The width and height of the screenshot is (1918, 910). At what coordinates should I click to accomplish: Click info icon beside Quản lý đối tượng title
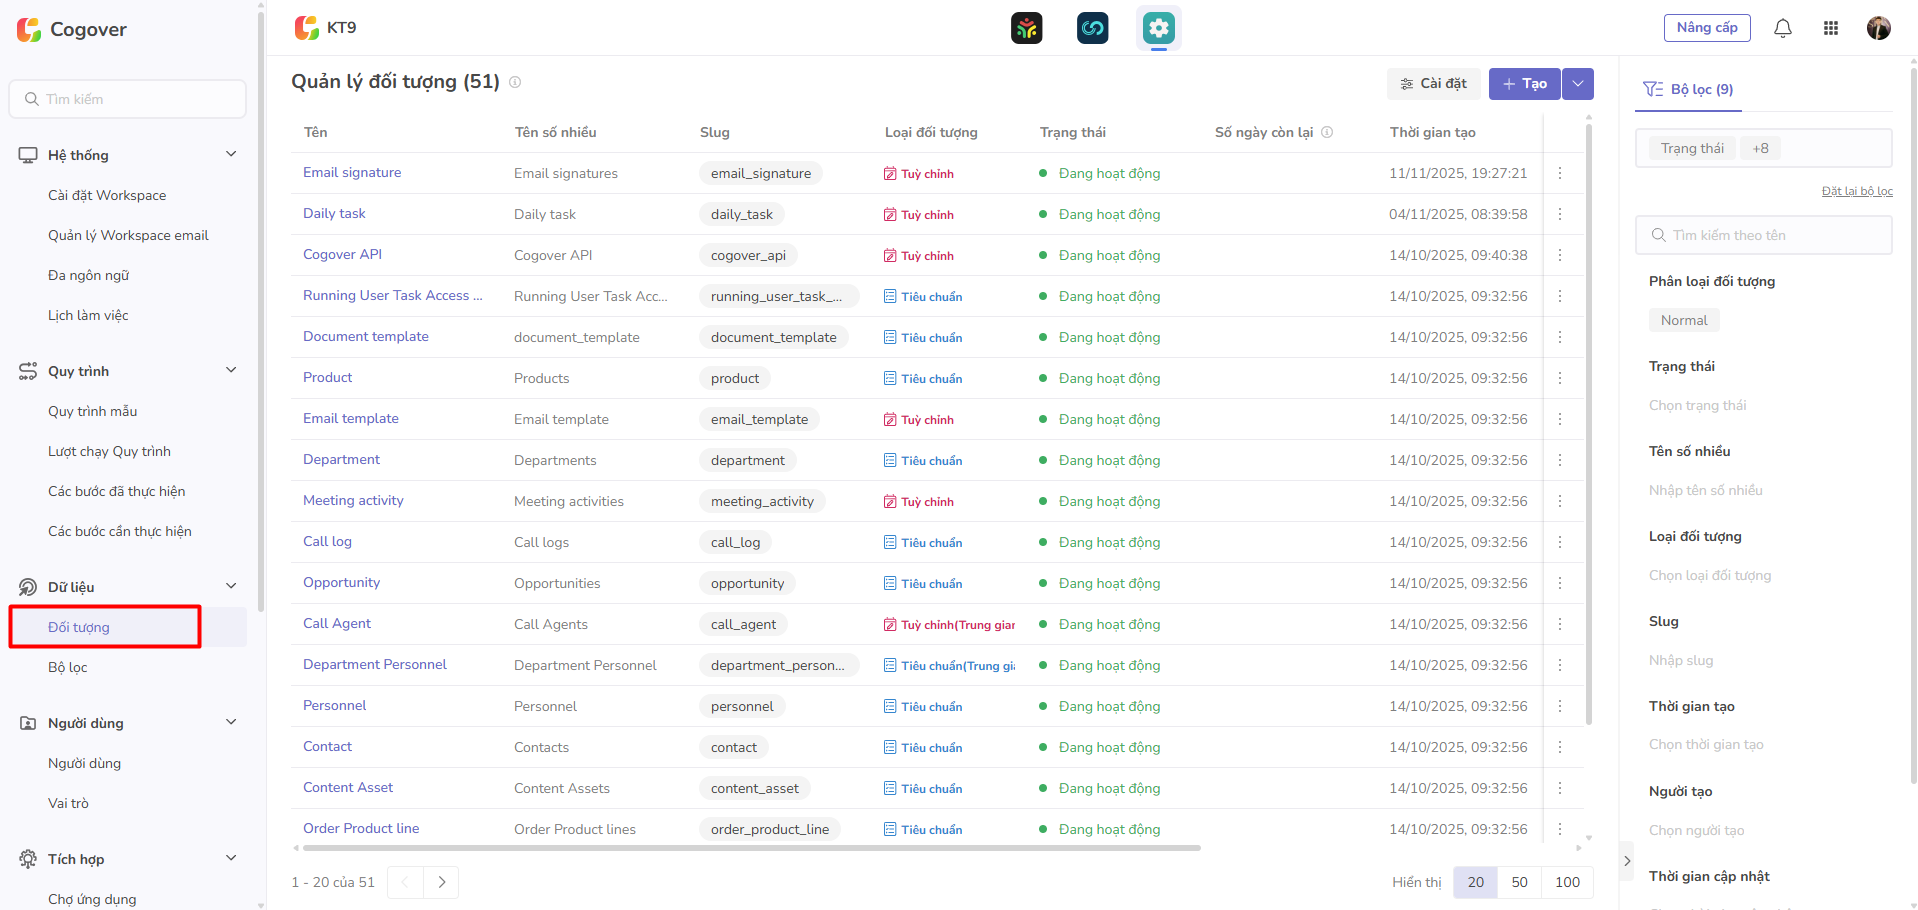pyautogui.click(x=515, y=82)
